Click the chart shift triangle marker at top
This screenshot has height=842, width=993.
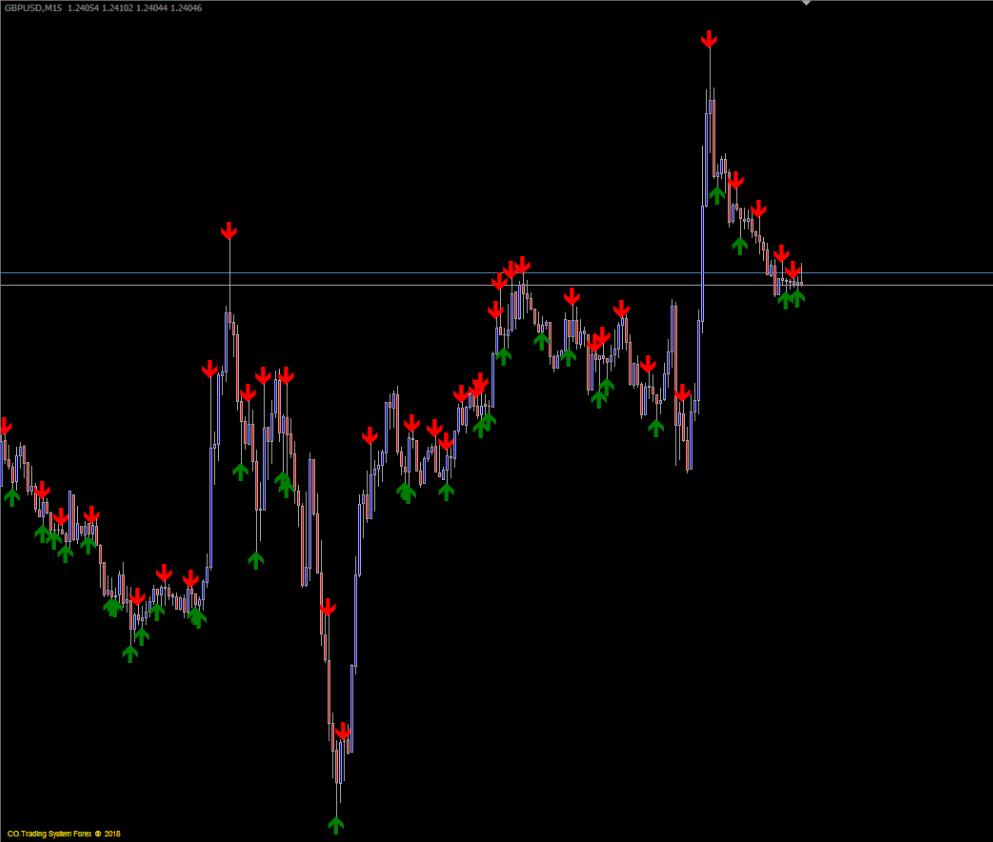click(x=807, y=3)
